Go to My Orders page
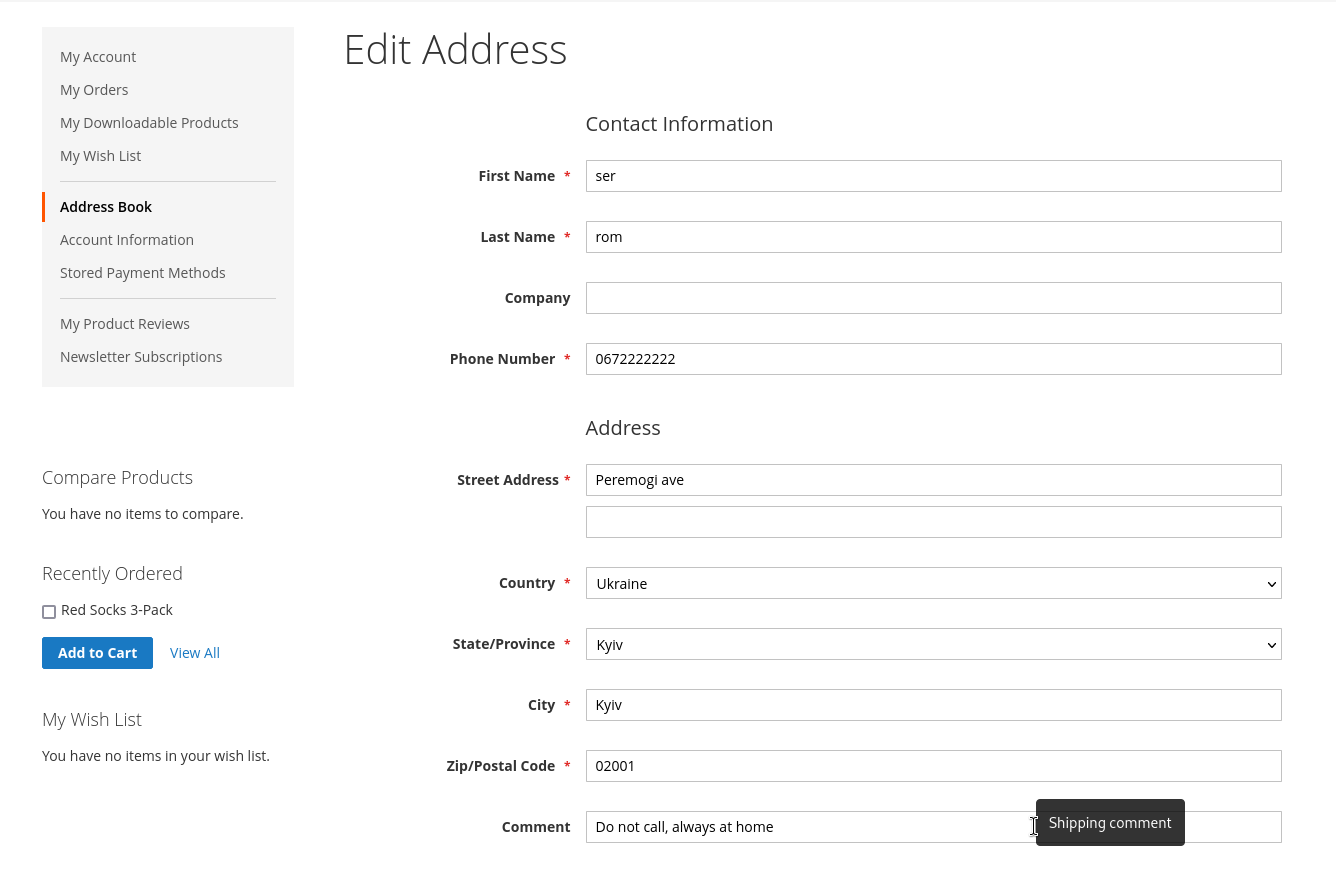Image resolution: width=1336 pixels, height=870 pixels. (x=94, y=90)
